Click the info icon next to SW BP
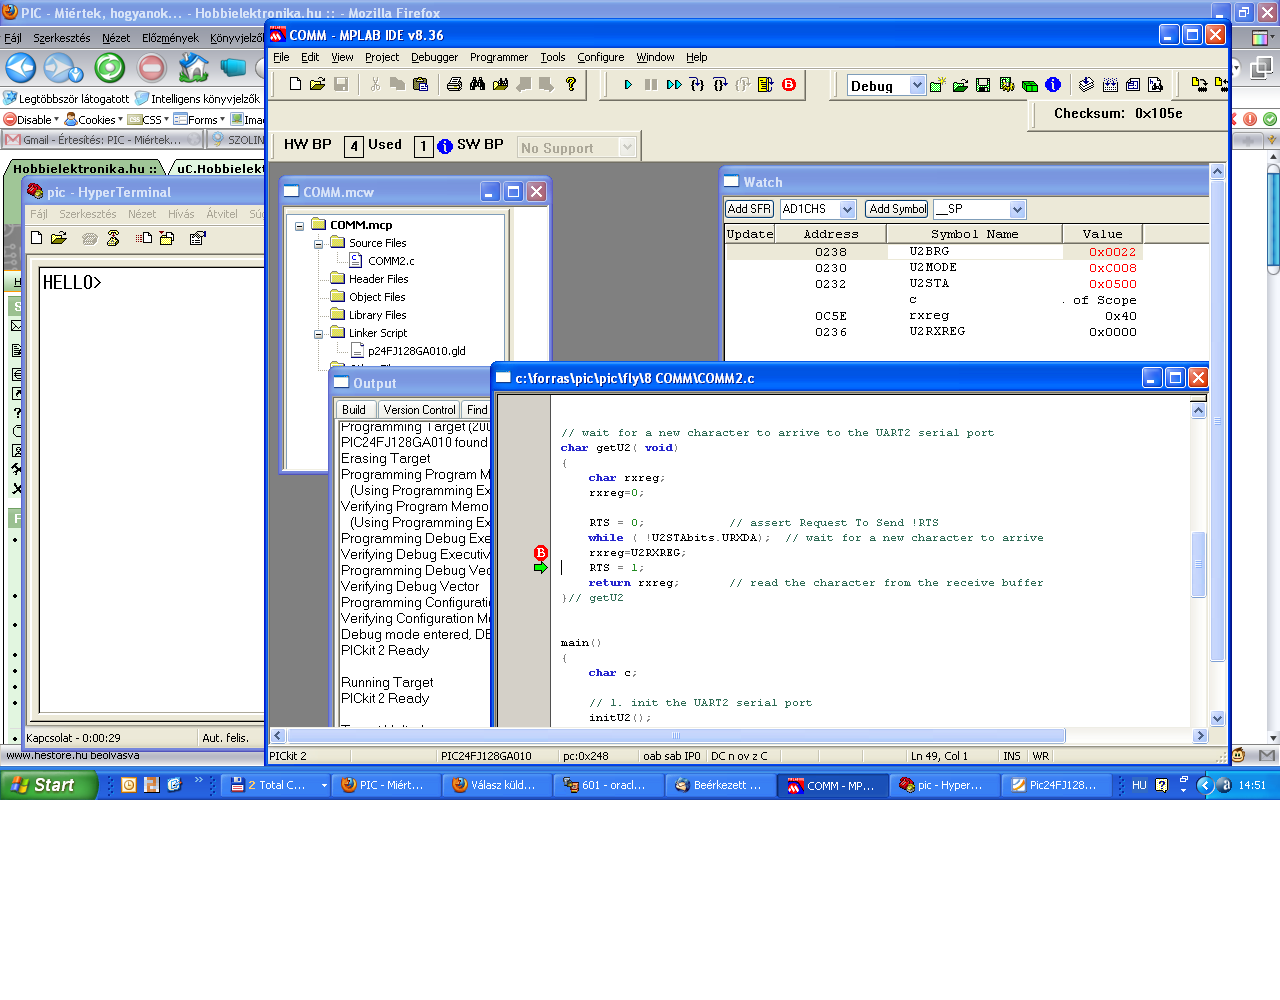Screen dimensions: 1280x1000 tap(445, 146)
